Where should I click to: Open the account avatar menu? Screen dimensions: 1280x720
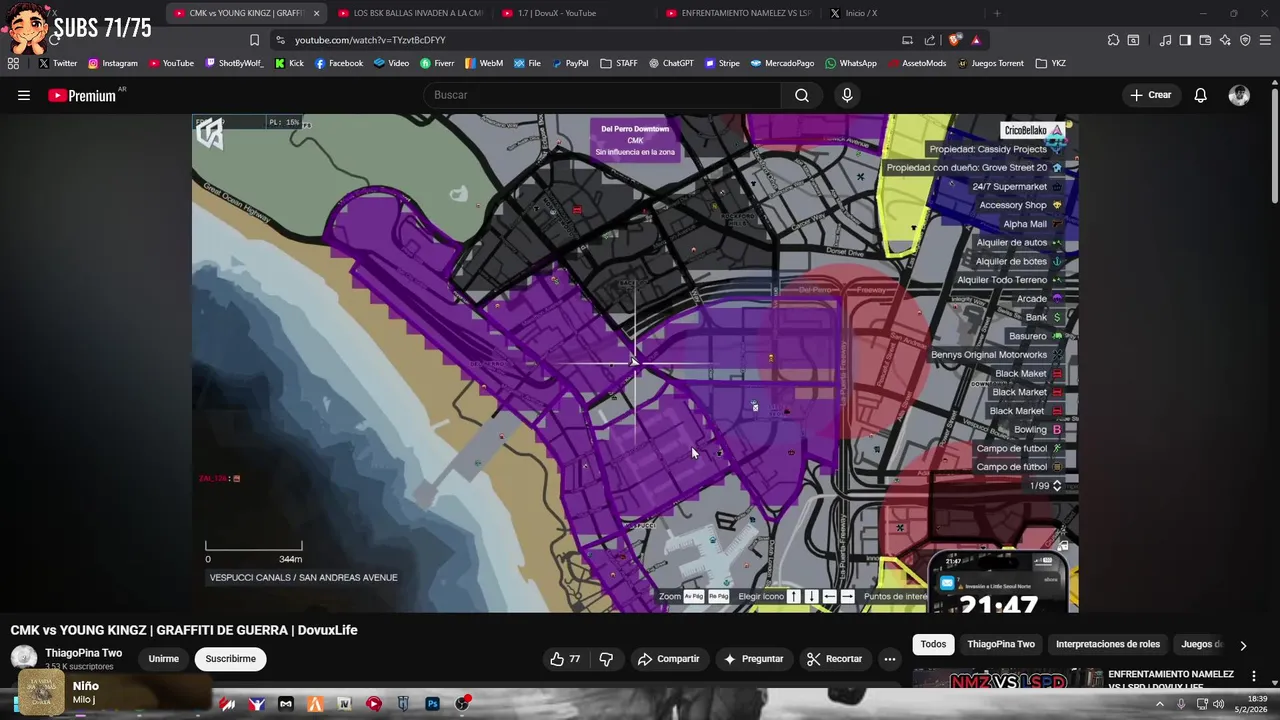(x=1239, y=95)
